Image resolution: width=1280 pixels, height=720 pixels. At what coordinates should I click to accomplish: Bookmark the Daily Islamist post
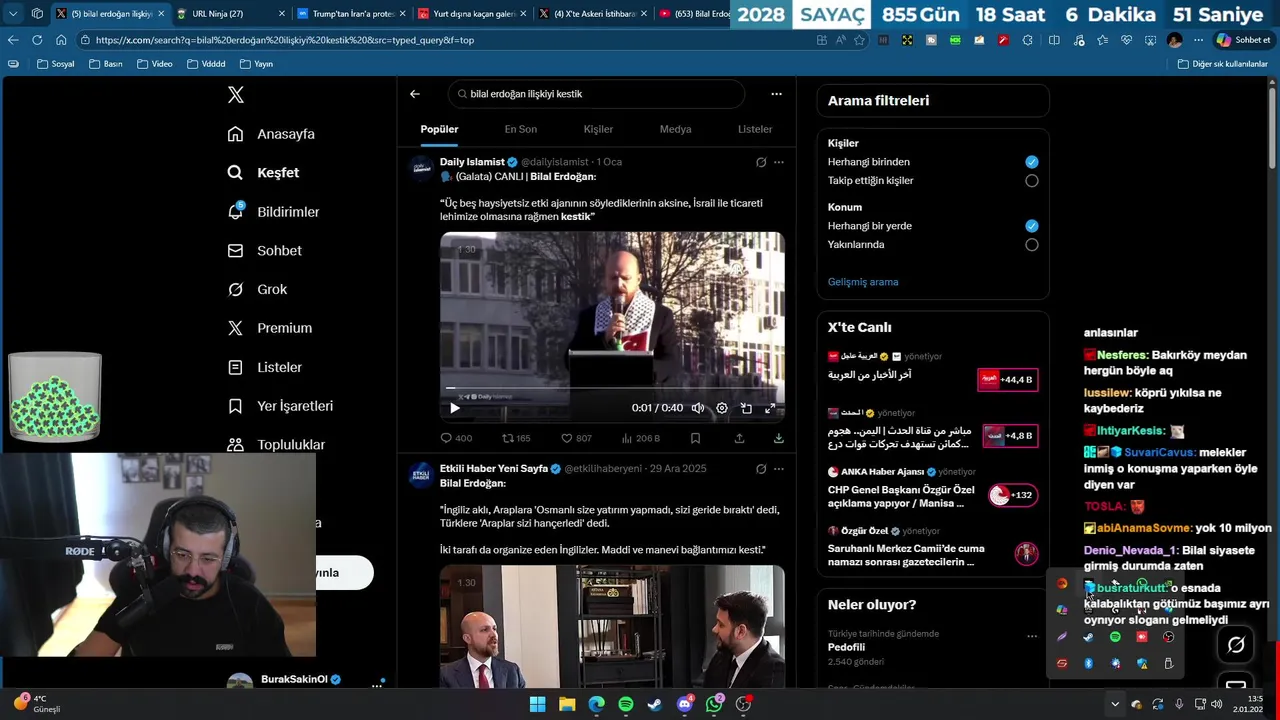click(x=695, y=438)
